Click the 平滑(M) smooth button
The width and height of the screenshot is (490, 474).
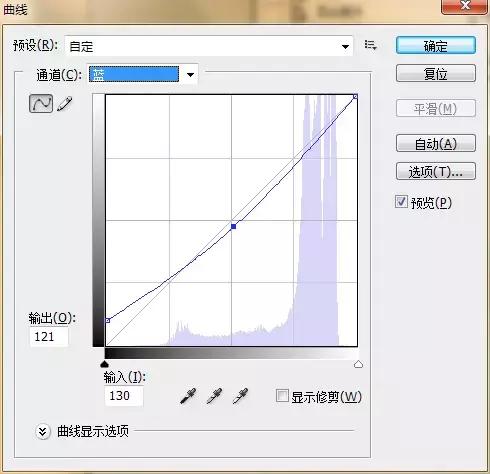tap(436, 108)
